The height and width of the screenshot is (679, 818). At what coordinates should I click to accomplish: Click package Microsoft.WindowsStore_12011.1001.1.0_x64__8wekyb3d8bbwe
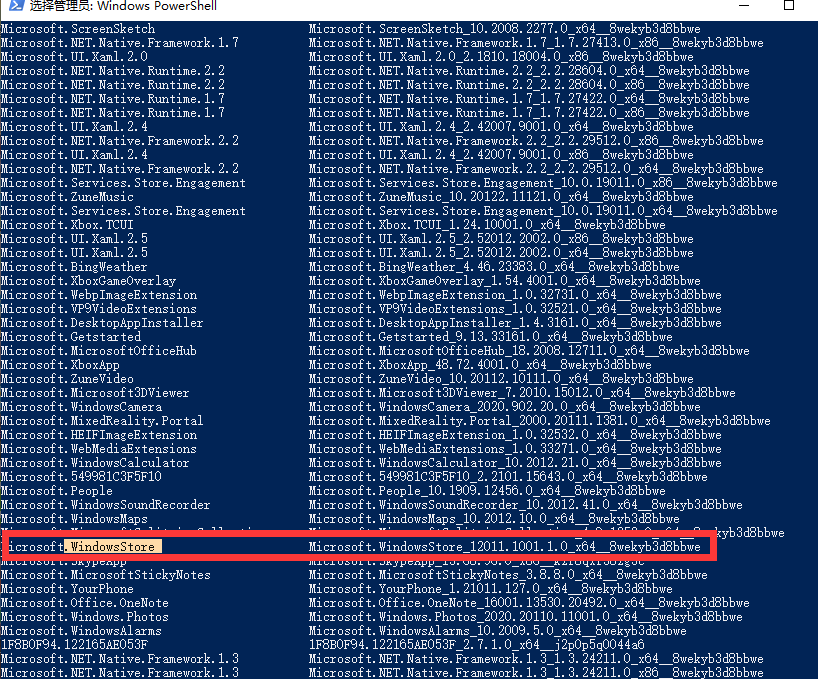[504, 547]
